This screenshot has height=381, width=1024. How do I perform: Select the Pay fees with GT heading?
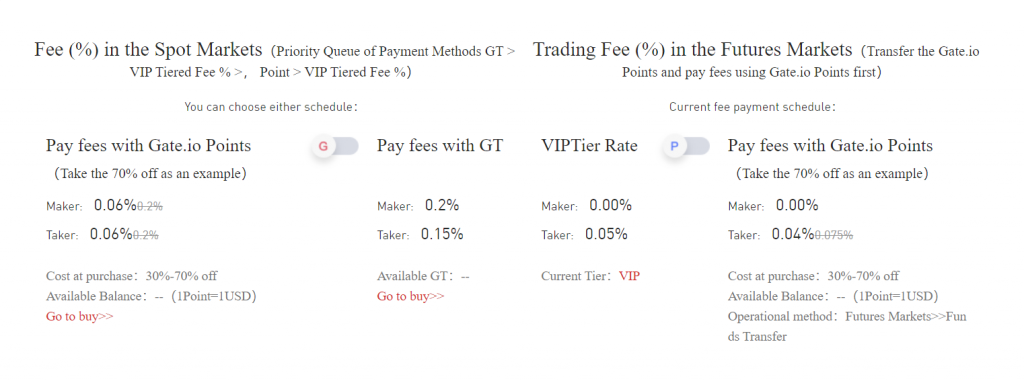click(x=440, y=145)
